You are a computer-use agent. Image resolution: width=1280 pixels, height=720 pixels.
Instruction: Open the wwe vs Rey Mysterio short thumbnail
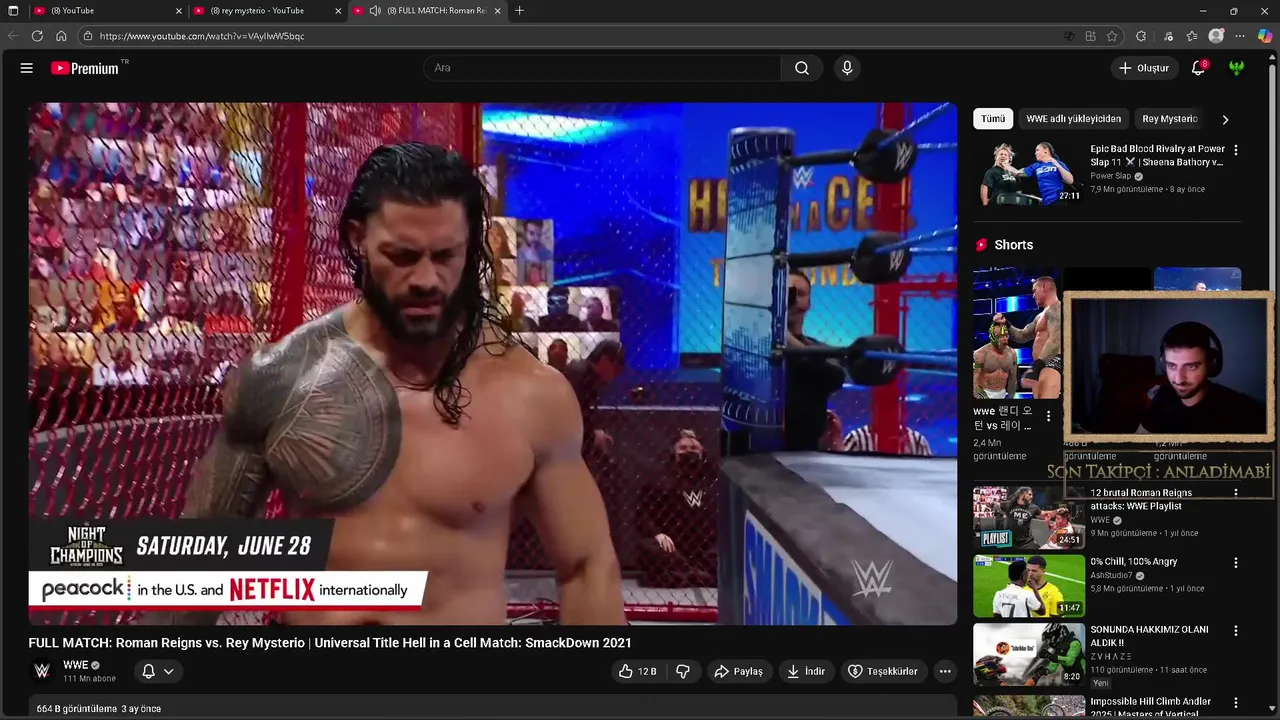(x=1017, y=333)
